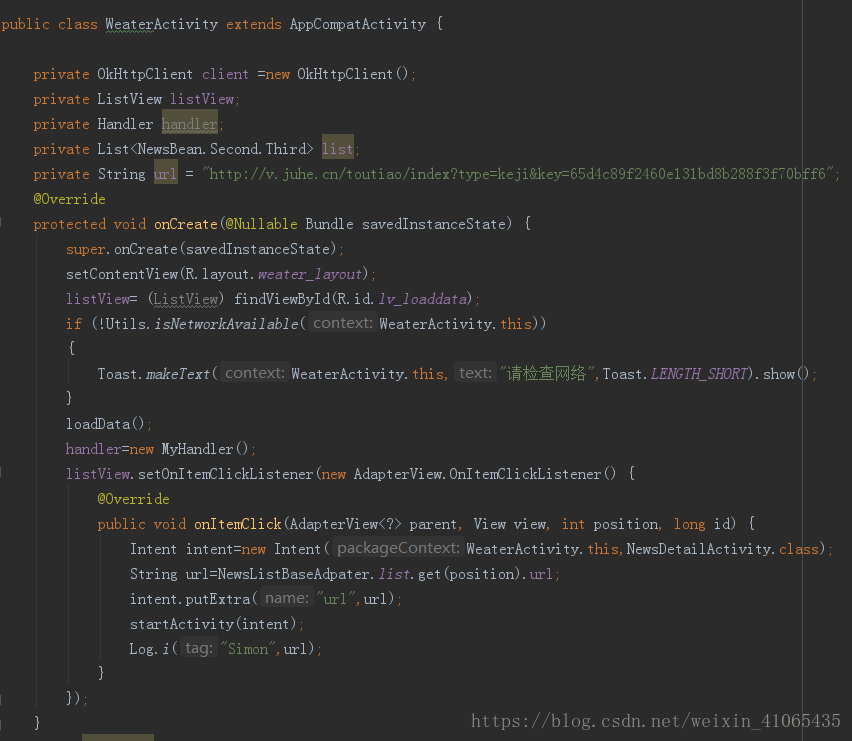Click the highlighted url field in the private String declaration
Image resolution: width=852 pixels, height=741 pixels.
pyautogui.click(x=165, y=174)
